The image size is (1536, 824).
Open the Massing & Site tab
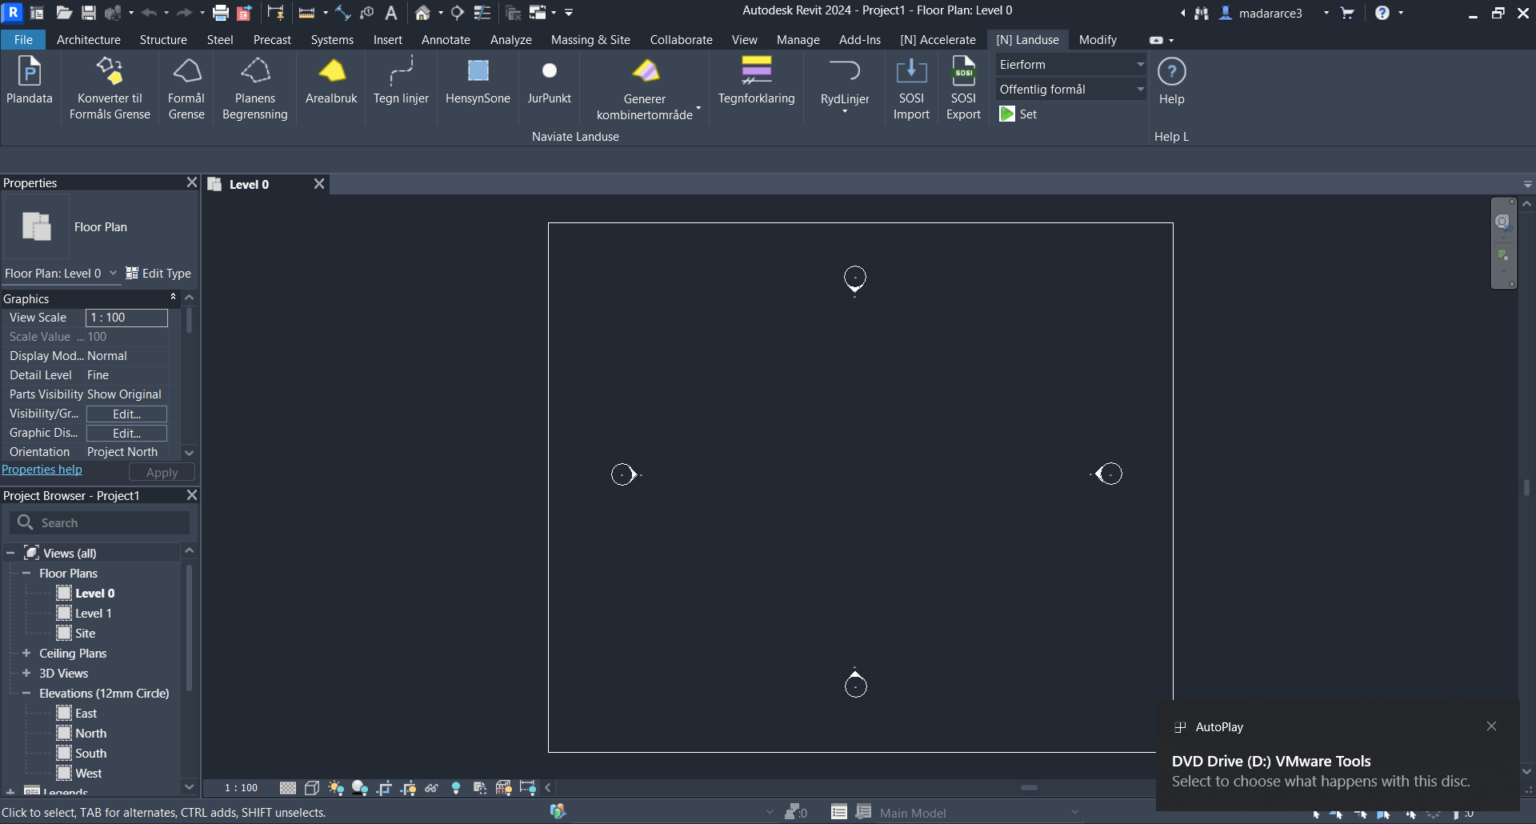(x=590, y=40)
